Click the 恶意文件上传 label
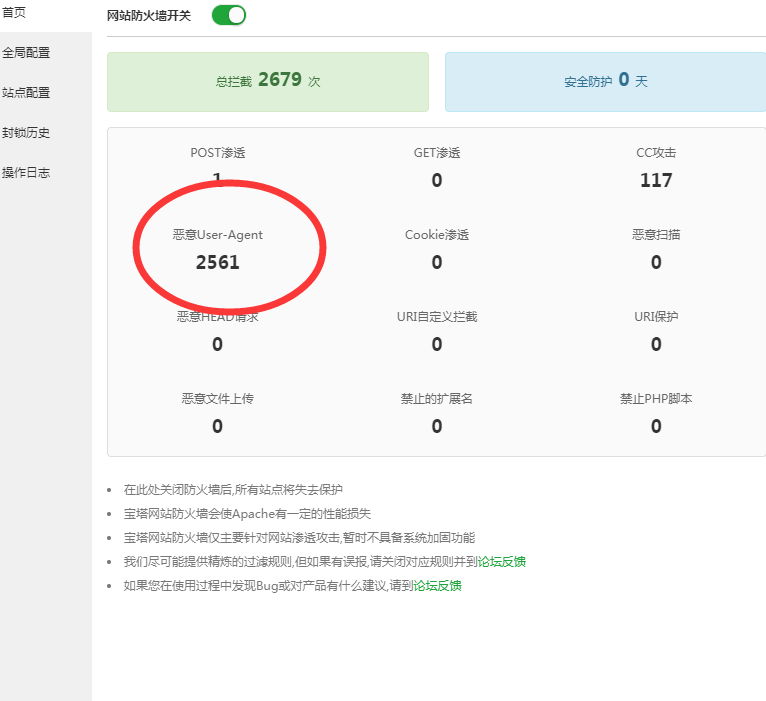 tap(218, 399)
